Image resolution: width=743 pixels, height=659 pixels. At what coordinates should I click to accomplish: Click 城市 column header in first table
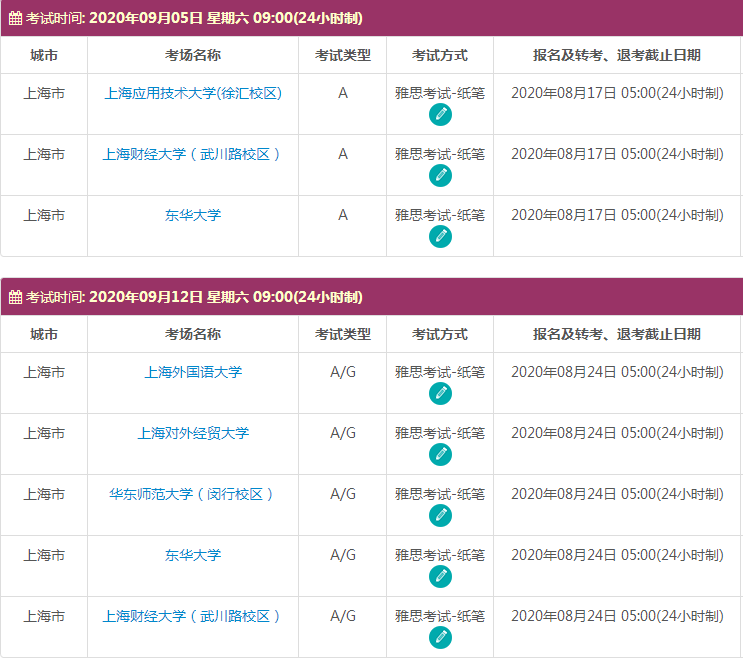44,55
